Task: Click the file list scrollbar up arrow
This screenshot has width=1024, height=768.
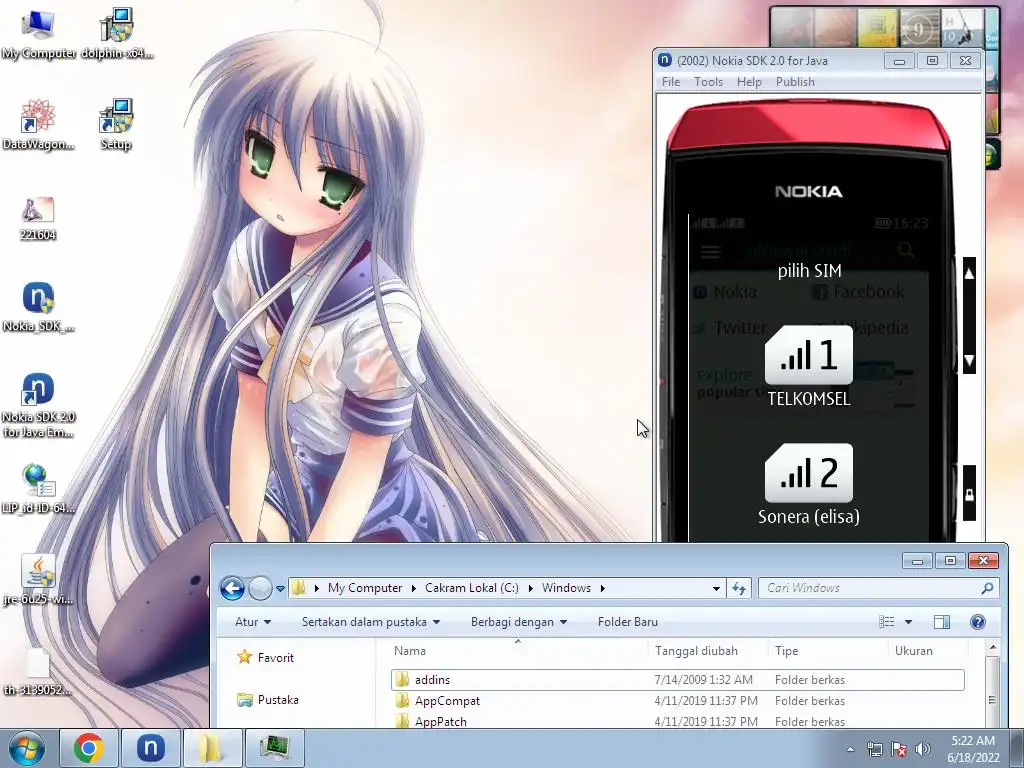Action: [x=993, y=648]
